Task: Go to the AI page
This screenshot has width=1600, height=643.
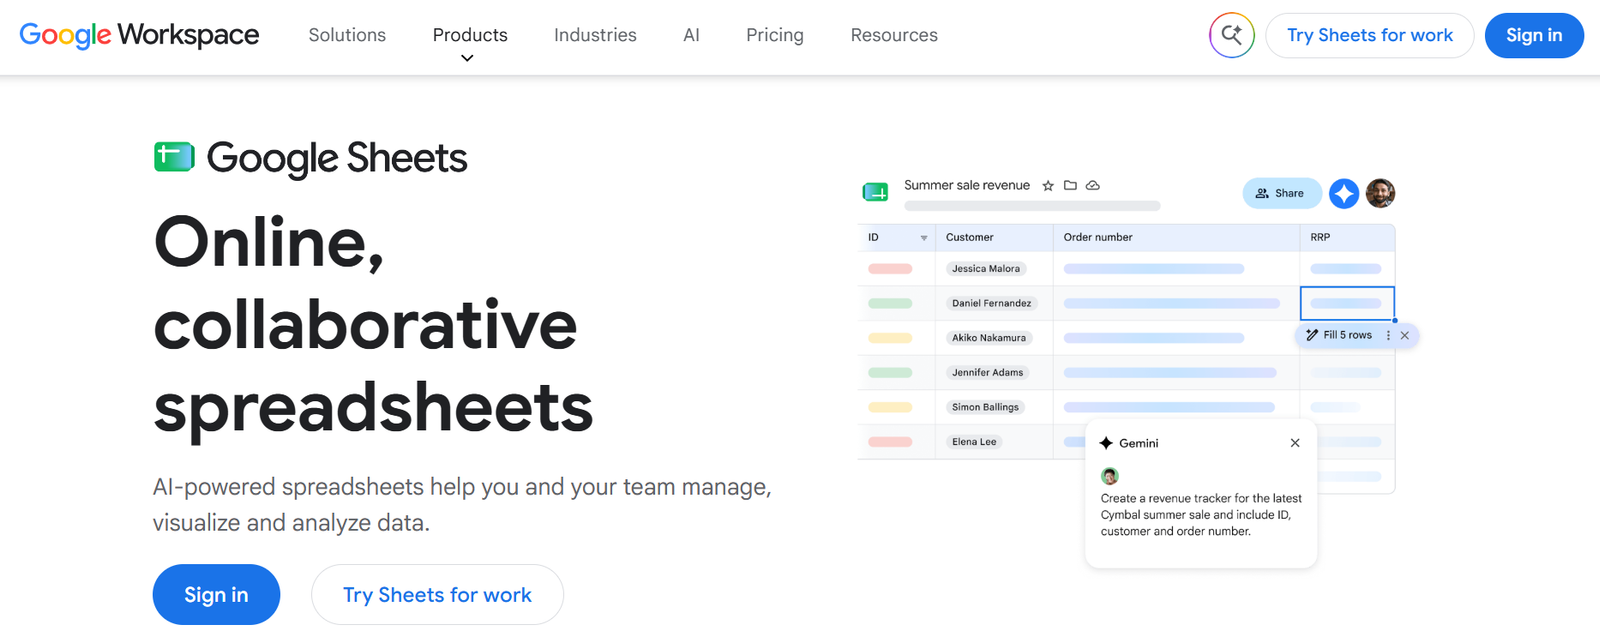Action: pyautogui.click(x=691, y=35)
